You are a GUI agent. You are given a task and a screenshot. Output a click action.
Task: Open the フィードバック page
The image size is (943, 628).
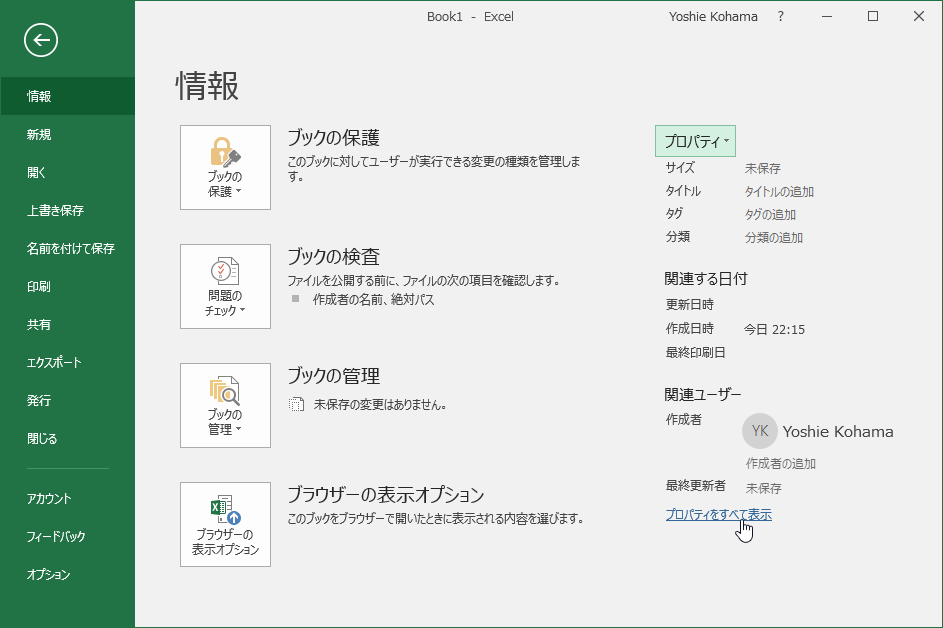click(67, 537)
